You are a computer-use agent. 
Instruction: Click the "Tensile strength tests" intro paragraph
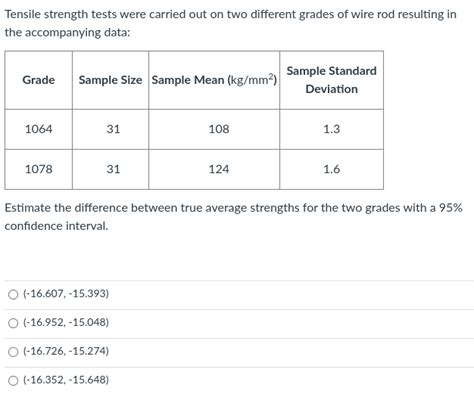coord(230,23)
